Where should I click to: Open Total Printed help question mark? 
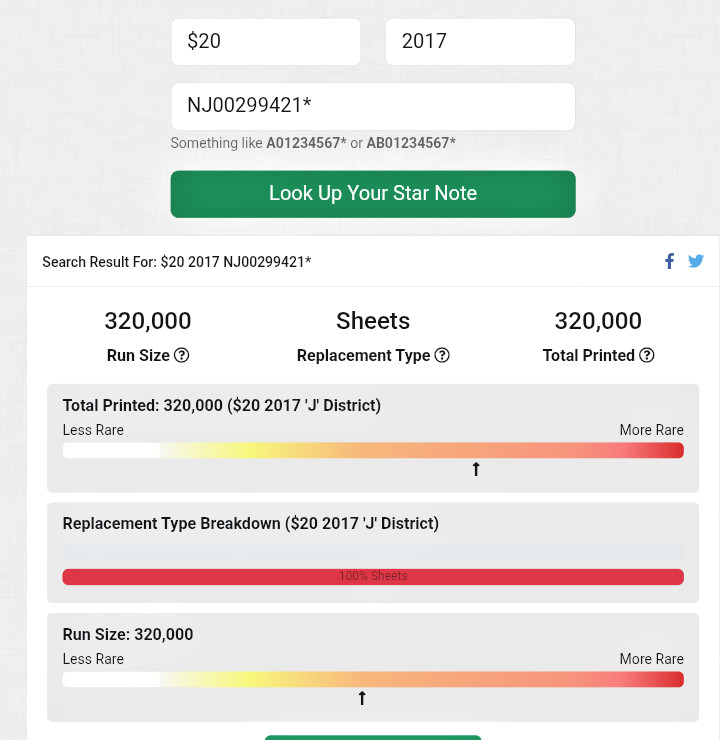[x=647, y=355]
